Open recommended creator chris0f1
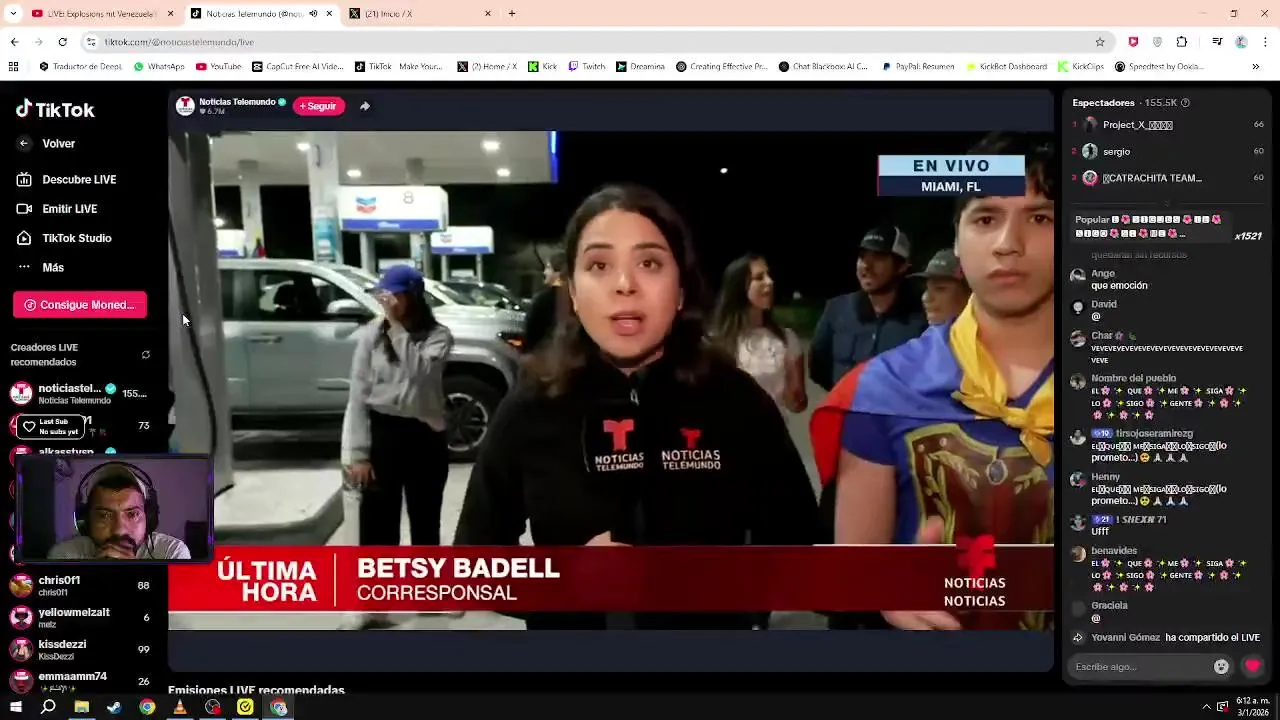This screenshot has height=720, width=1280. point(78,585)
